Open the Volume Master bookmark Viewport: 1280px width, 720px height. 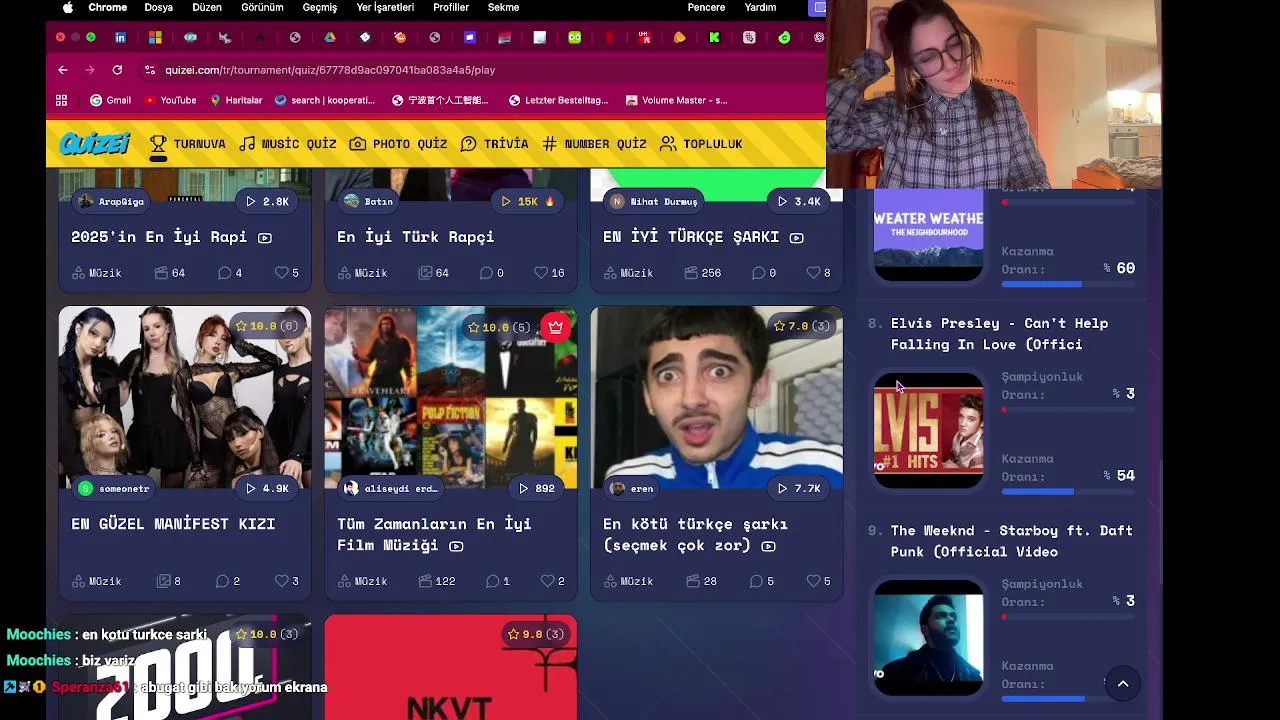coord(676,100)
